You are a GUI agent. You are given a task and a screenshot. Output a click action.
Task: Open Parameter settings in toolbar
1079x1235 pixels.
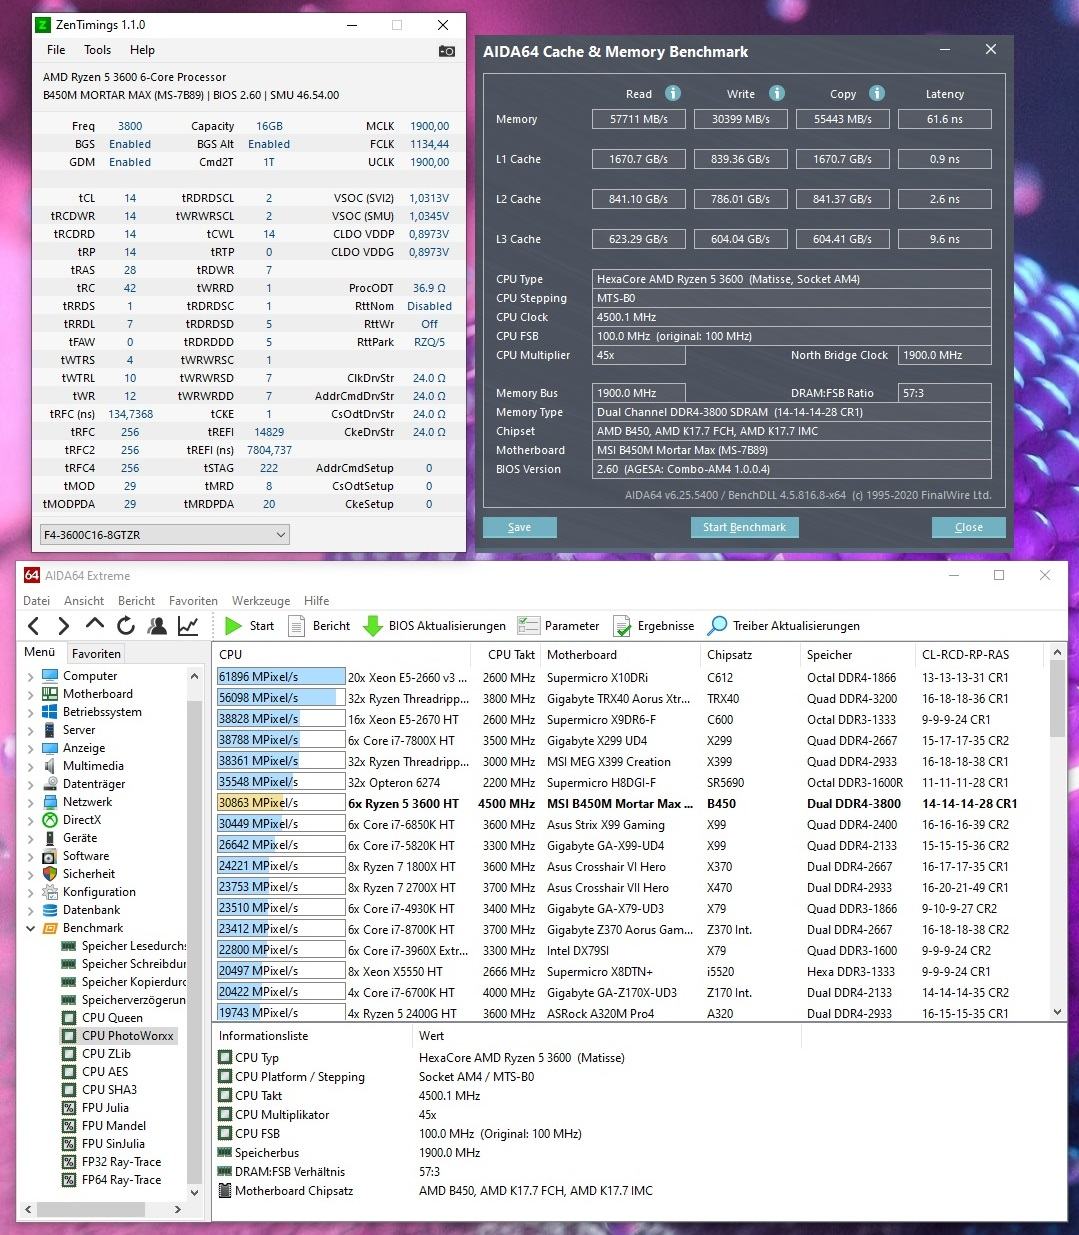(x=559, y=626)
